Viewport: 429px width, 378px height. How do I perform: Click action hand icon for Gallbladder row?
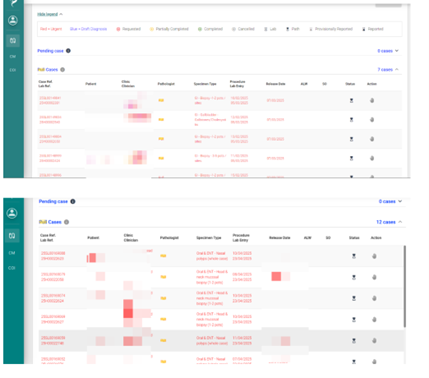[x=372, y=120]
